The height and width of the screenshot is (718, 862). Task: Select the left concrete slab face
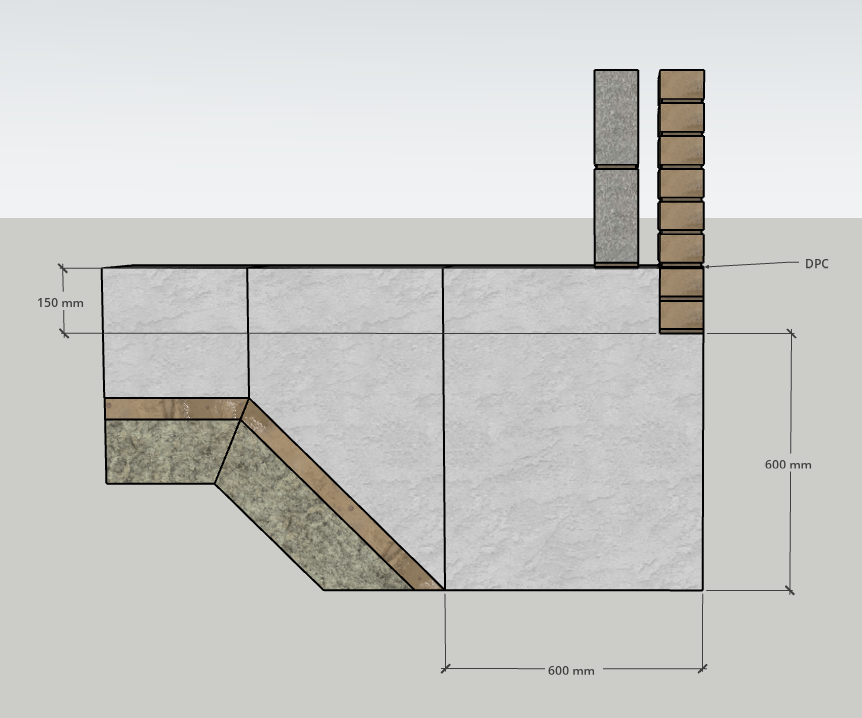click(175, 330)
